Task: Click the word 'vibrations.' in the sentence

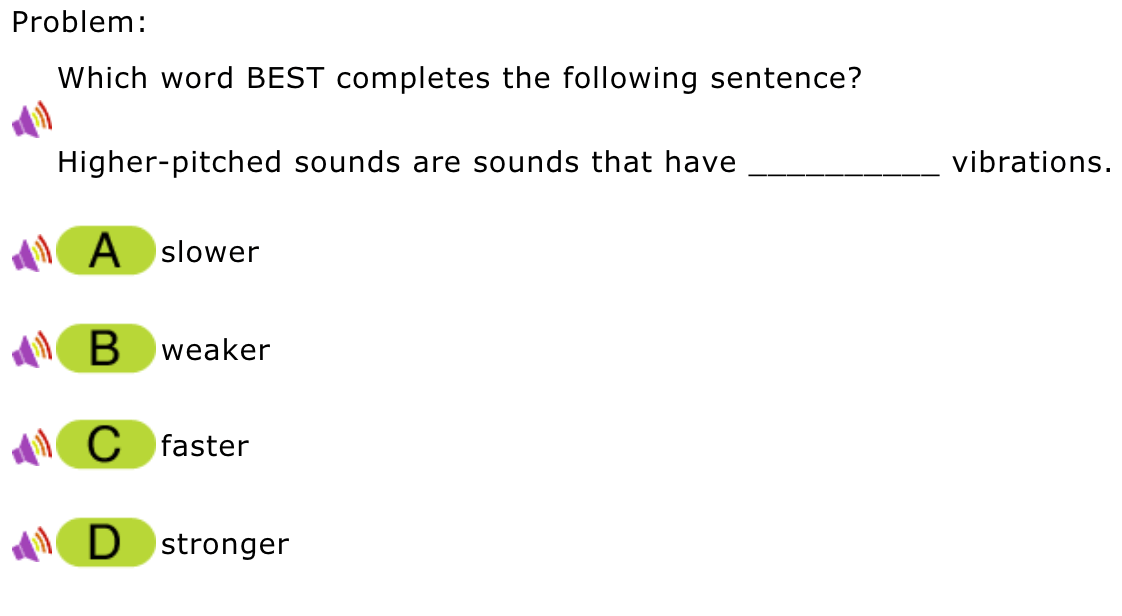Action: [1031, 162]
